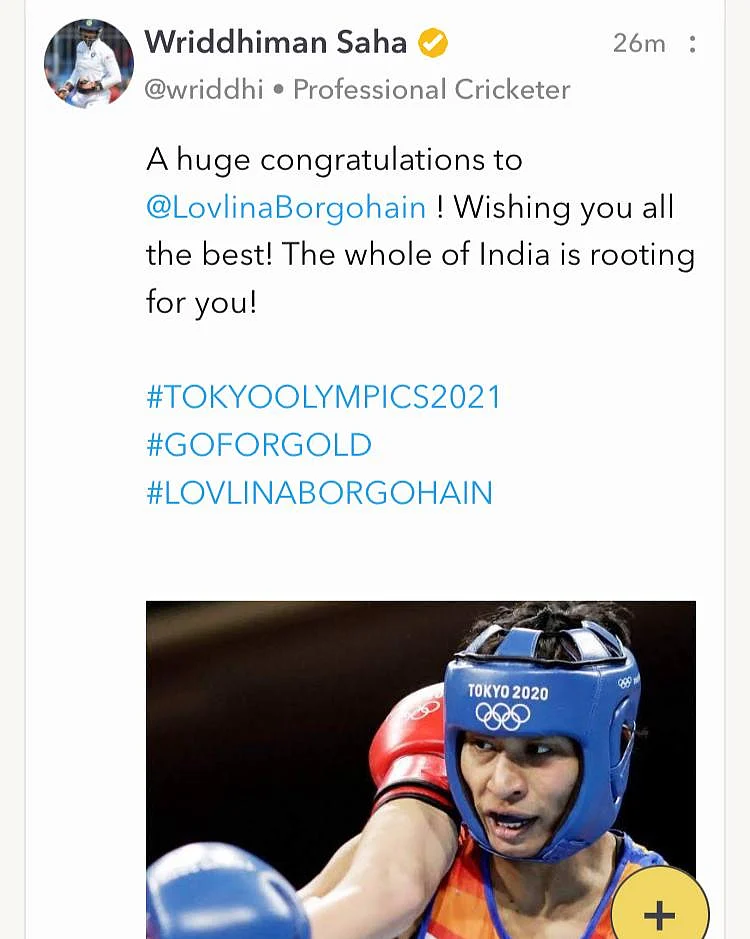
Task: Select the Professional Cricketer label
Action: pos(431,90)
